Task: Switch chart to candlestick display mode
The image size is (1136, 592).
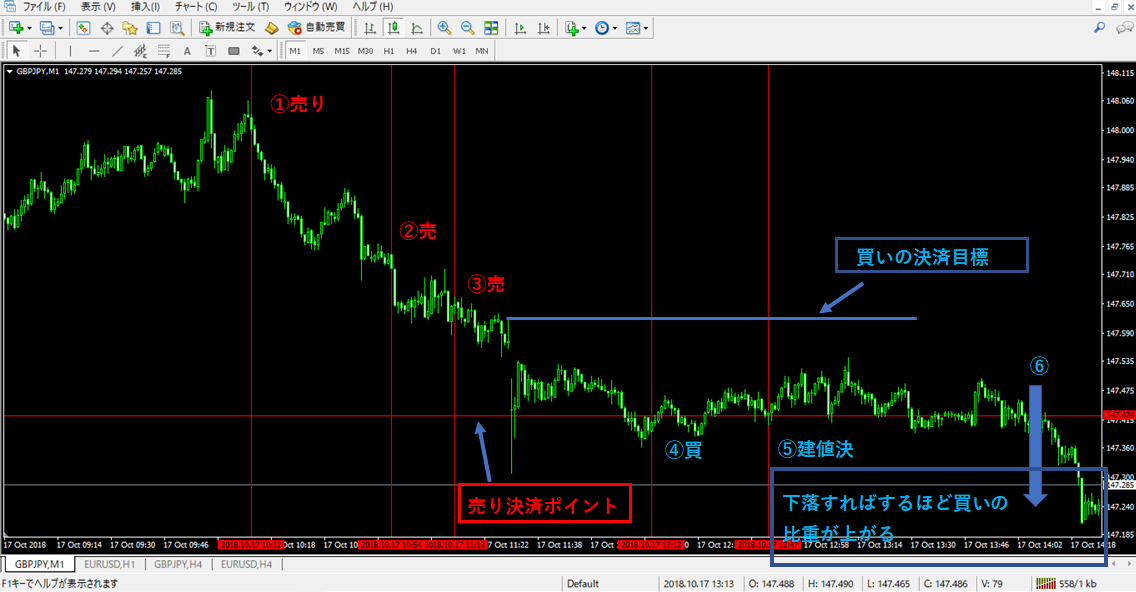Action: (393, 28)
